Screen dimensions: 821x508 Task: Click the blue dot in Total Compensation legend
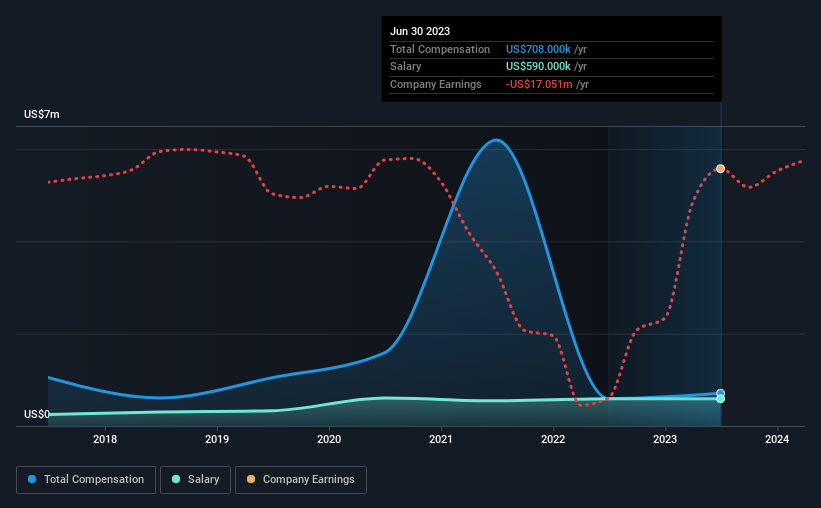(32, 479)
